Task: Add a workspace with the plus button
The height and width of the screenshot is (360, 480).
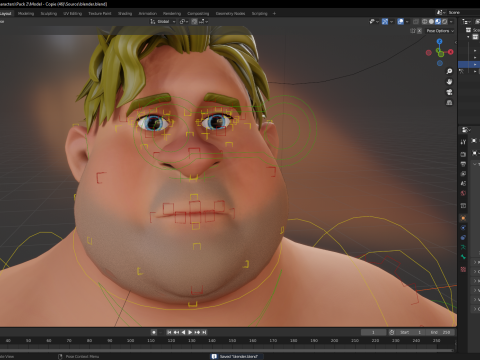Action: coord(274,13)
